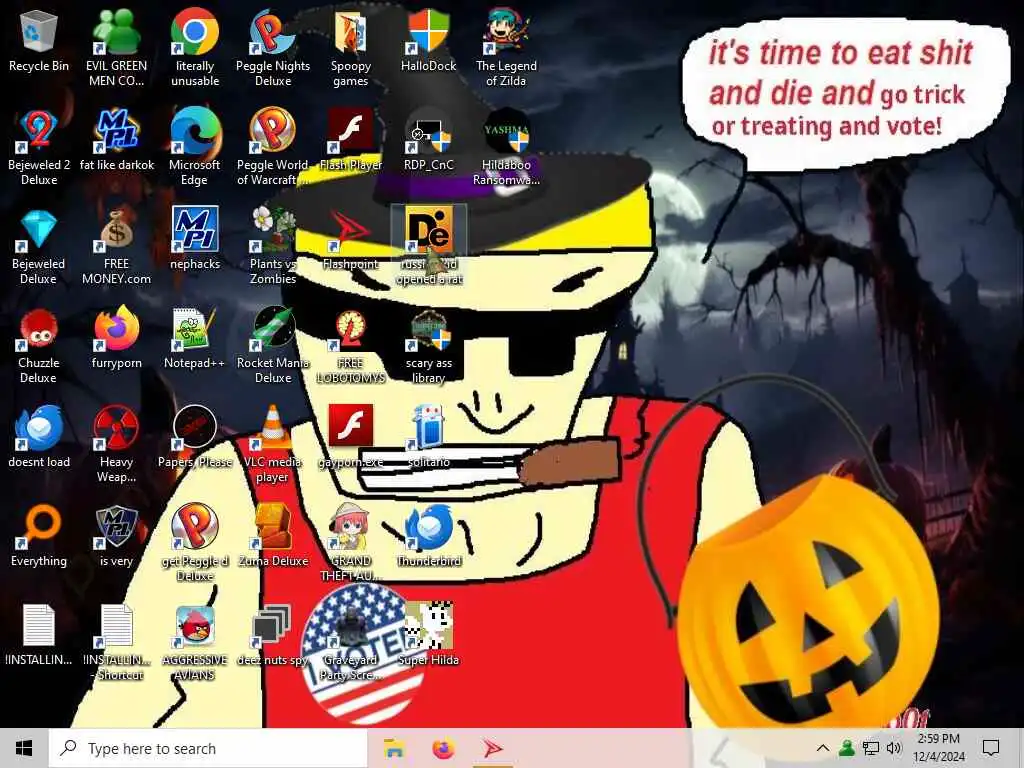Switch to Flashpoint on the taskbar
This screenshot has width=1024, height=768.
493,748
